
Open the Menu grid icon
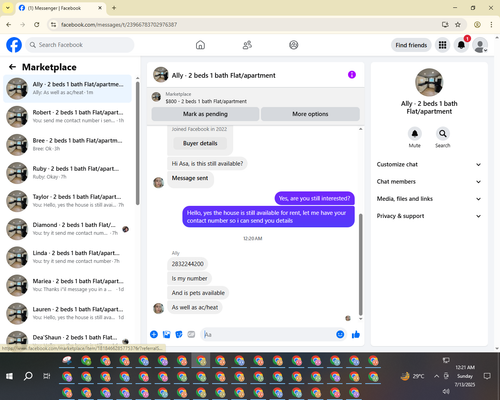pos(442,45)
